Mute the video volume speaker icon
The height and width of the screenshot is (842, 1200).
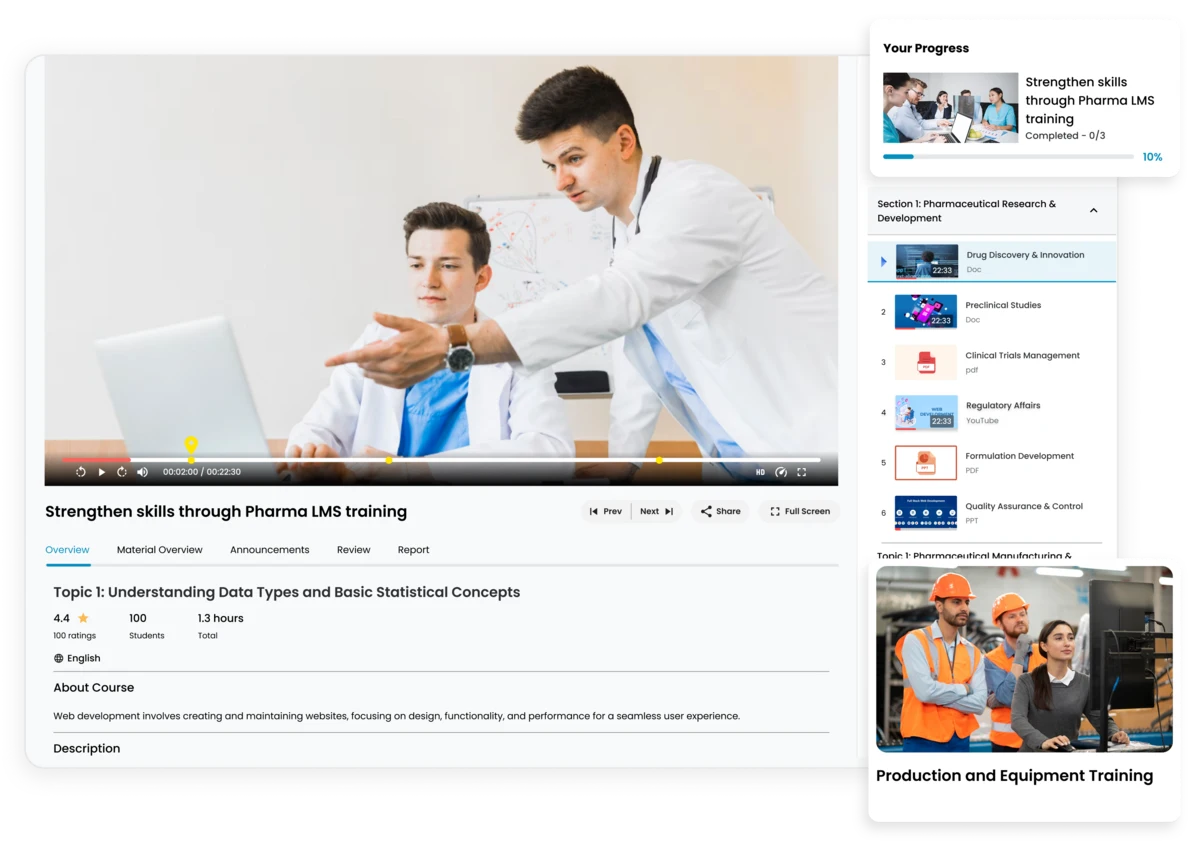[x=141, y=471]
